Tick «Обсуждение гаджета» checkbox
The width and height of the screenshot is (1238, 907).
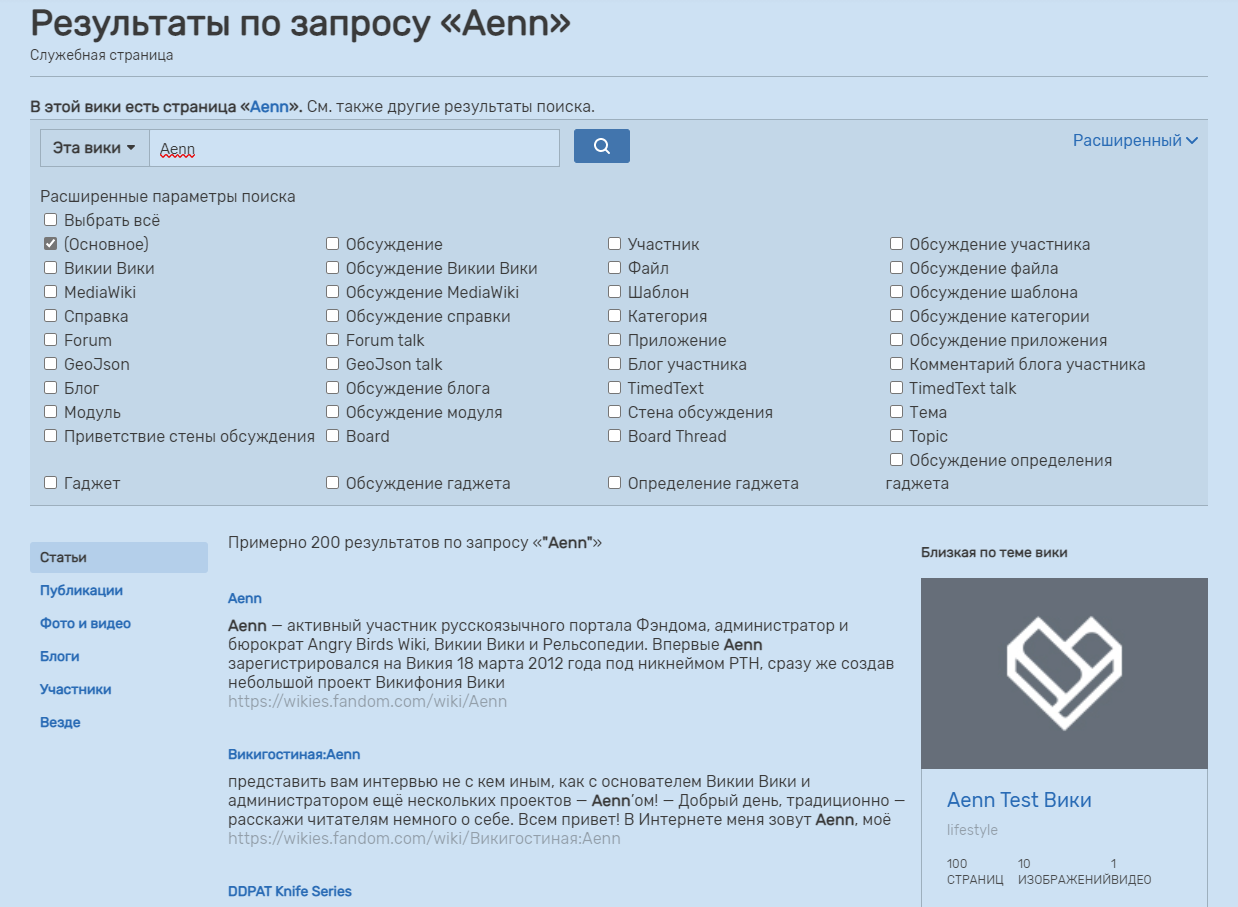[x=332, y=483]
